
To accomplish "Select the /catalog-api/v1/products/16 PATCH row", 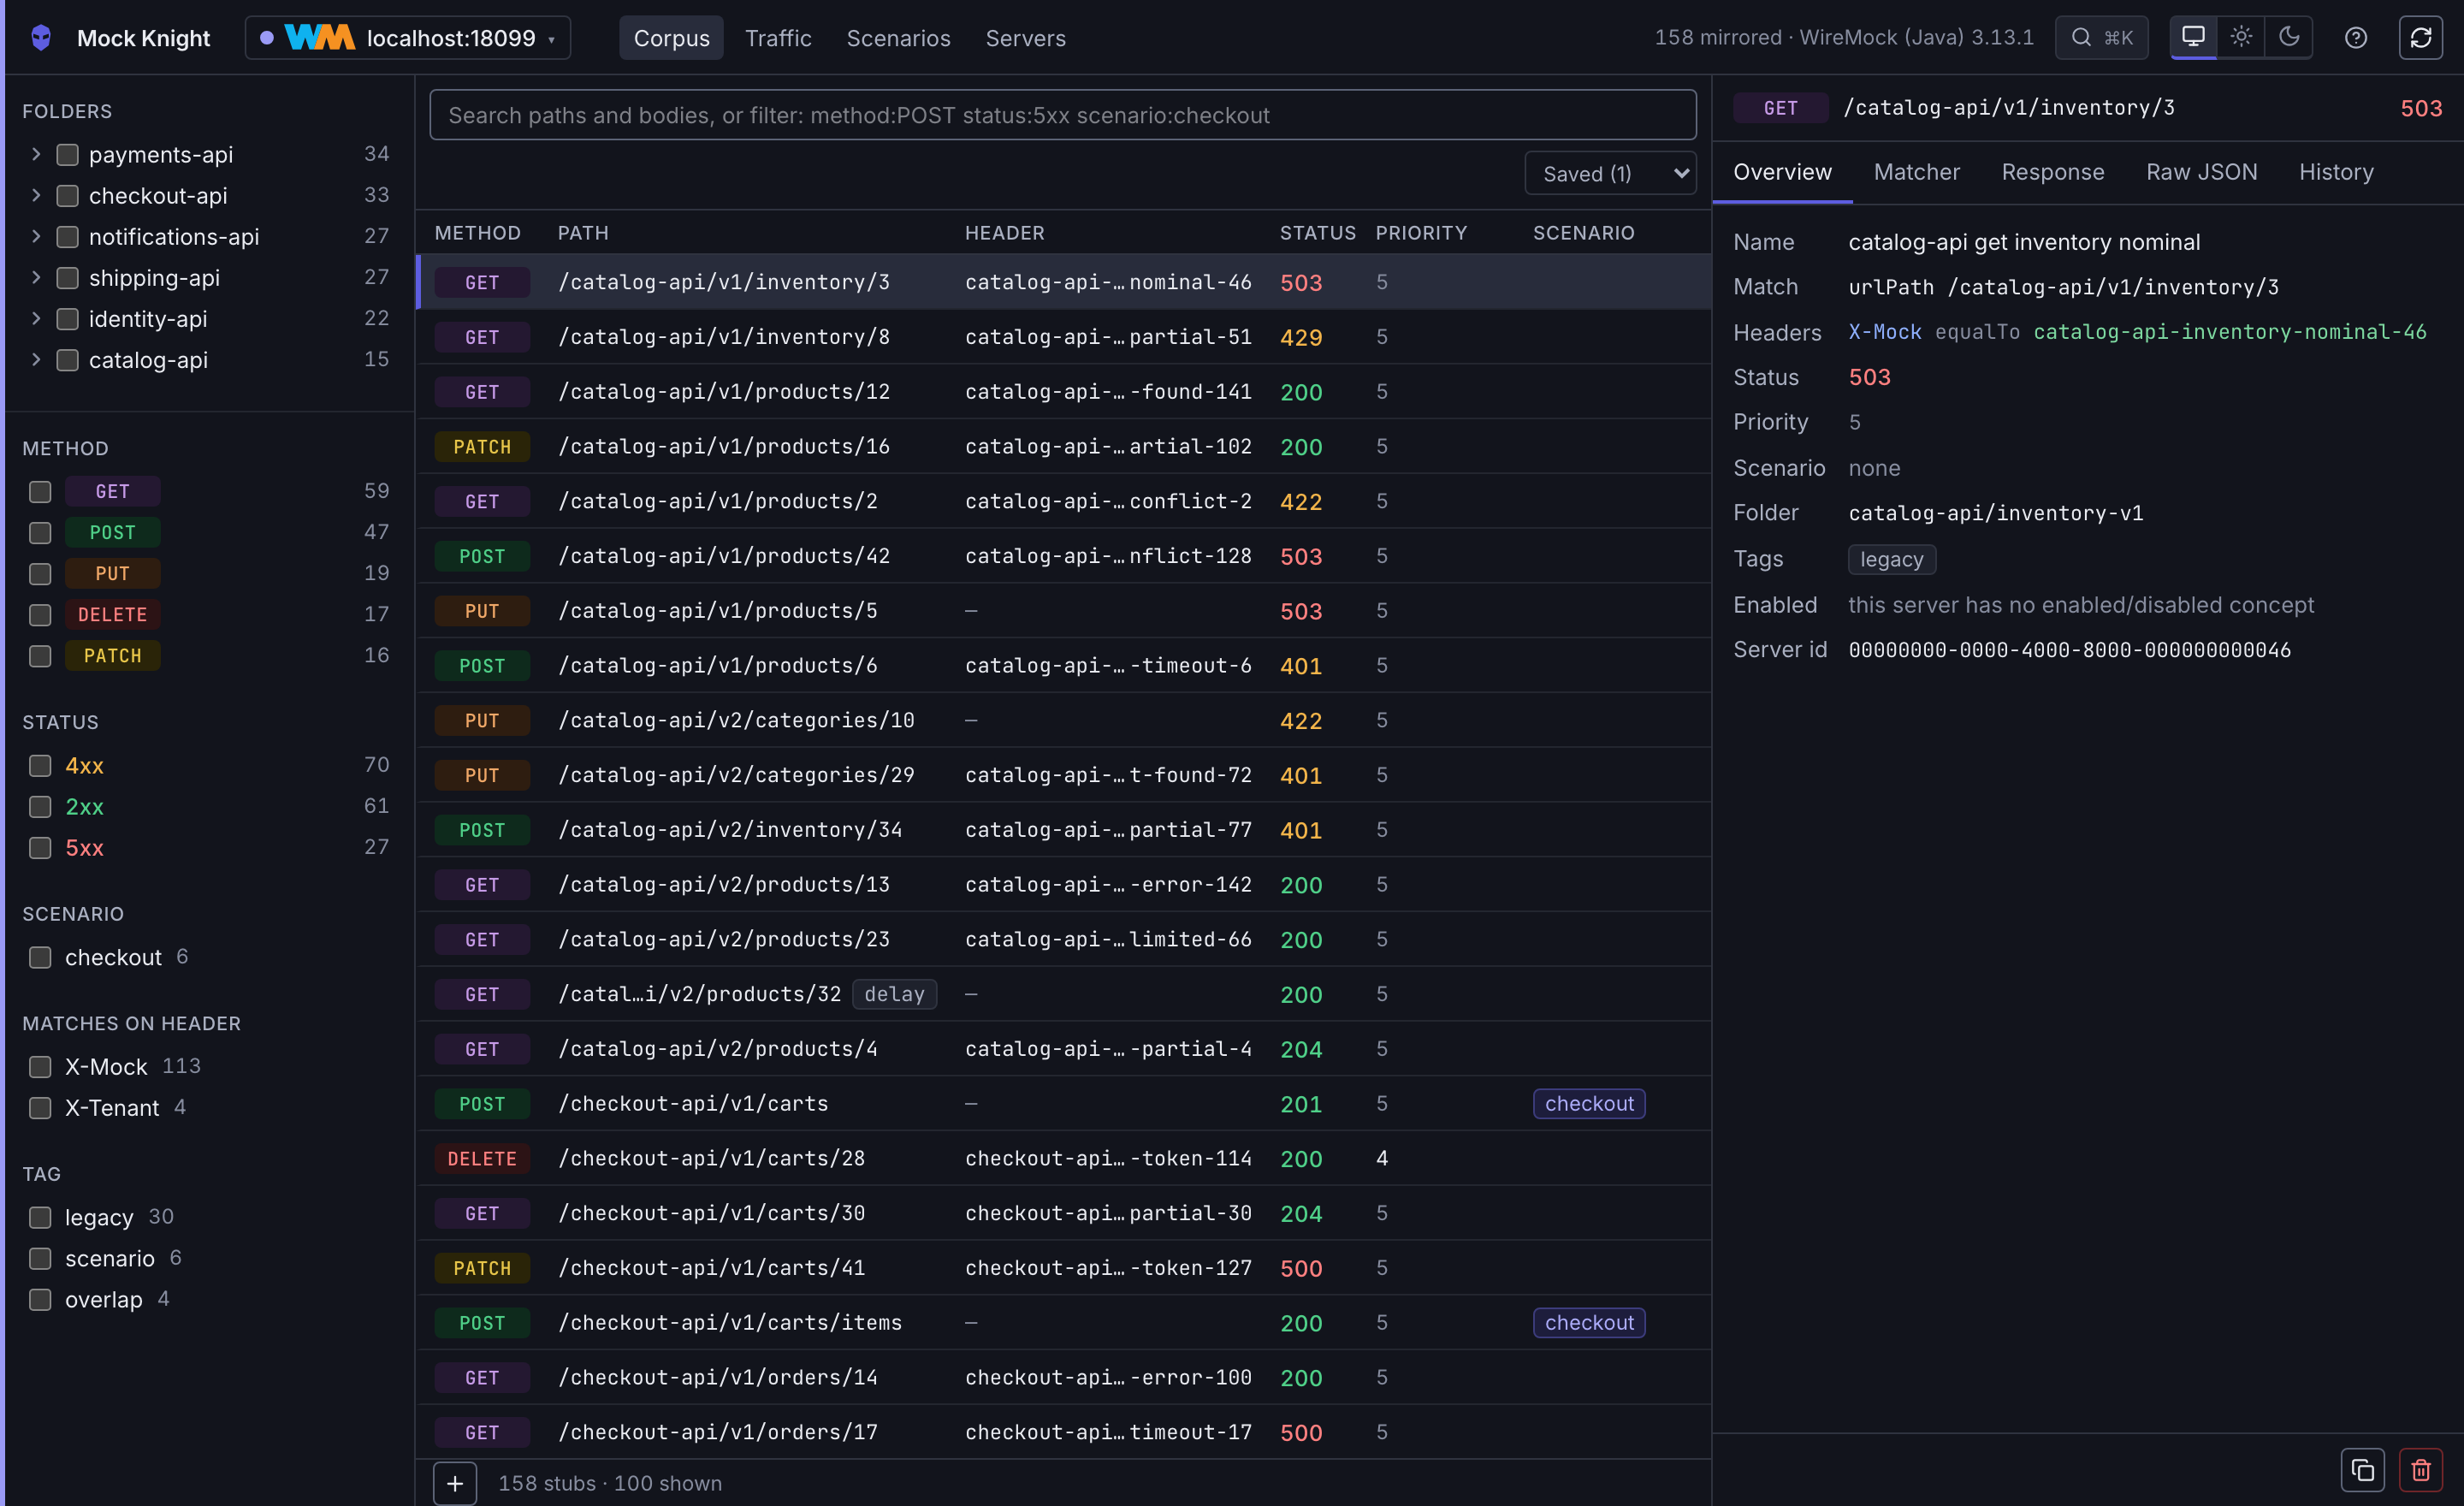I will coord(1063,447).
